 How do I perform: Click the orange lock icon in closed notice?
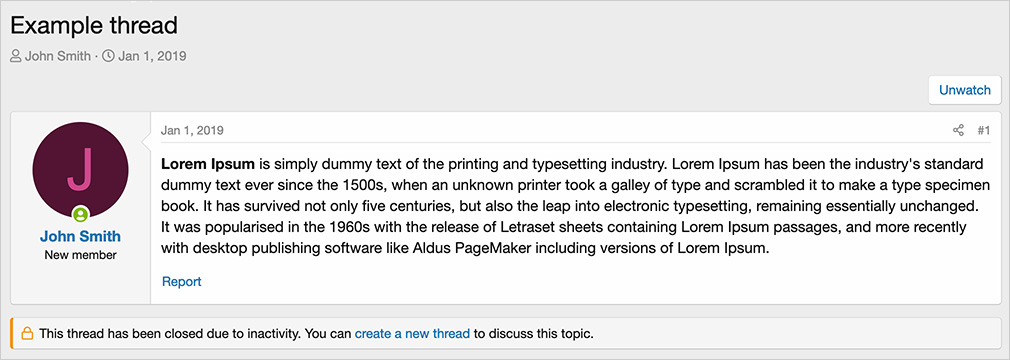27,334
